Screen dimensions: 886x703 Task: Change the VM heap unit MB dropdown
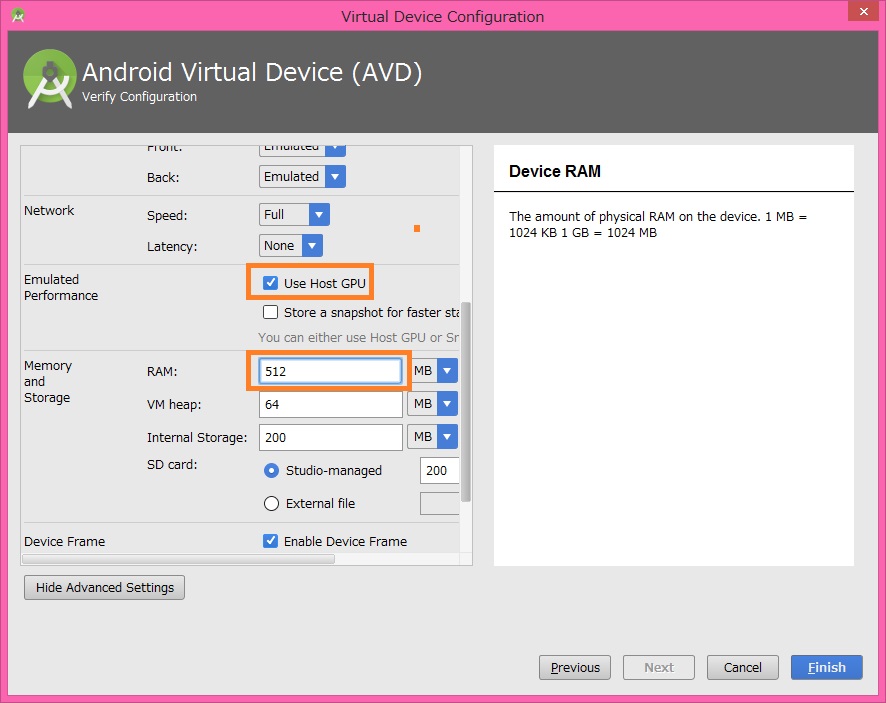click(x=432, y=403)
